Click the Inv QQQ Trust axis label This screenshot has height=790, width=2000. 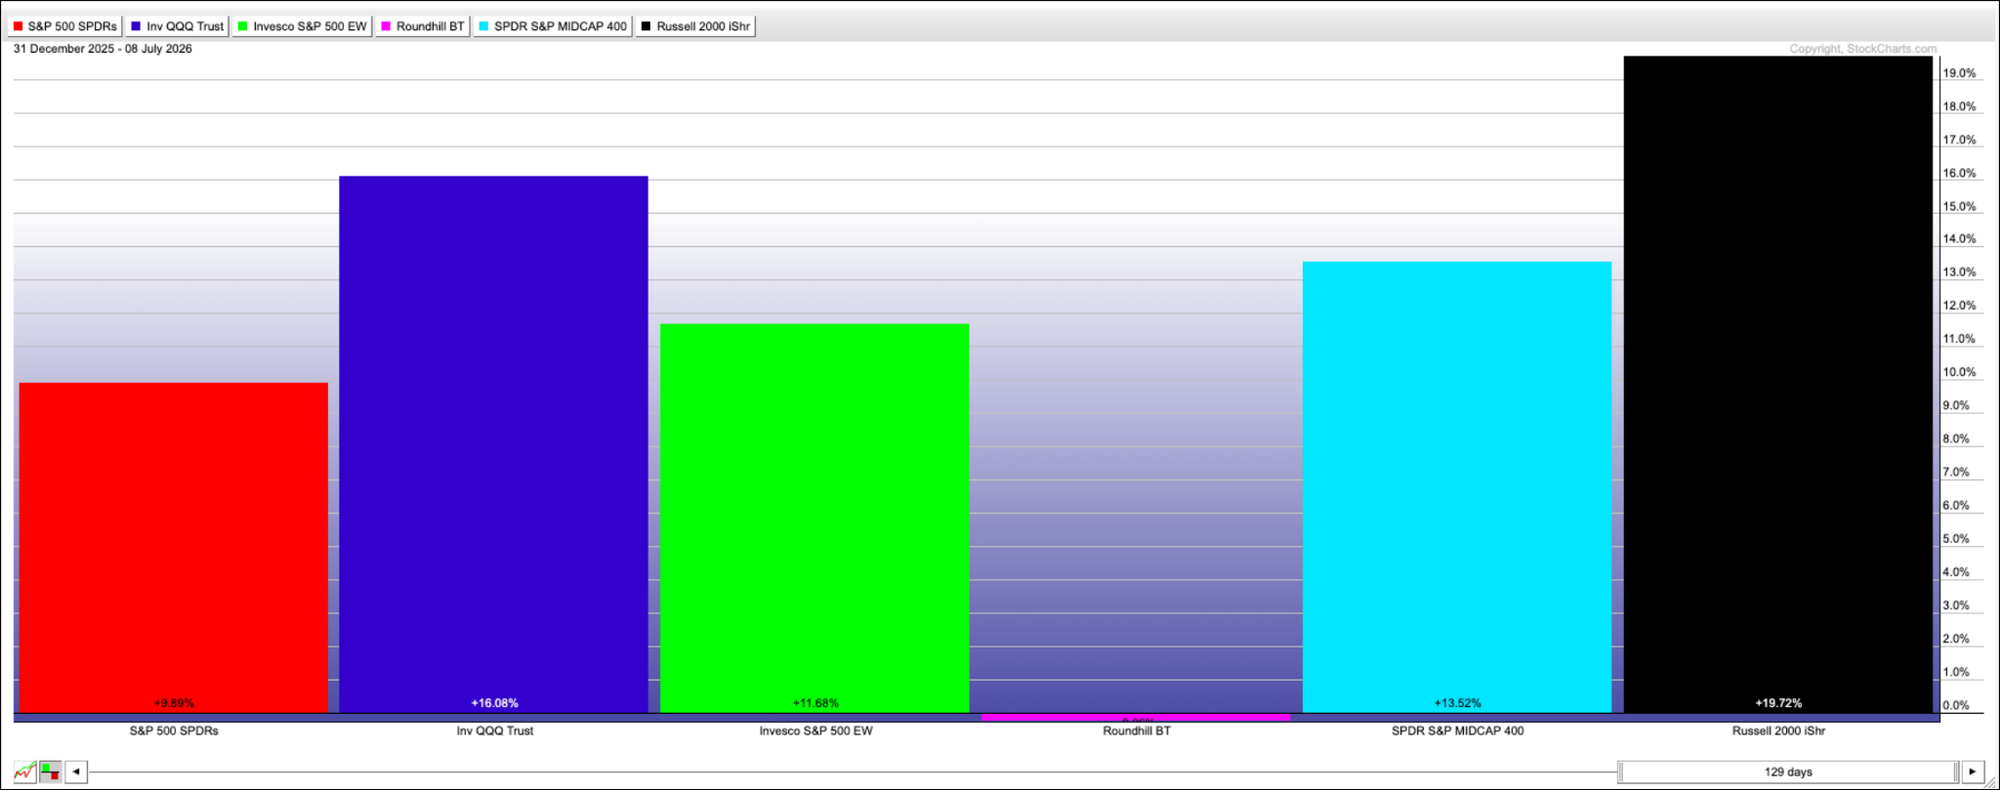click(495, 731)
